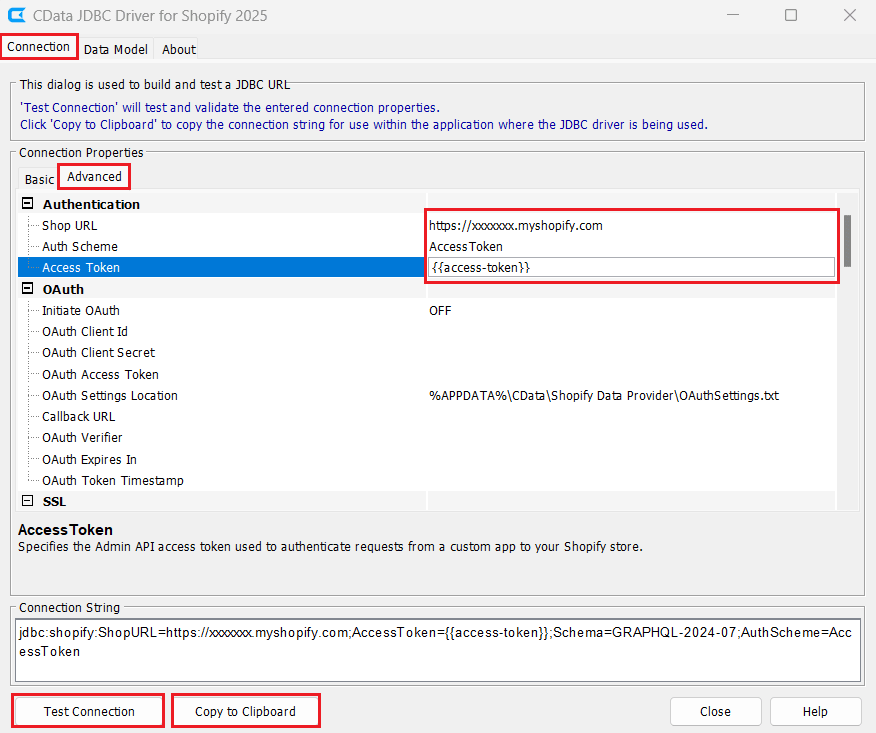Click the CData app icon in title bar
Screen dimensions: 876x733
tap(17, 16)
